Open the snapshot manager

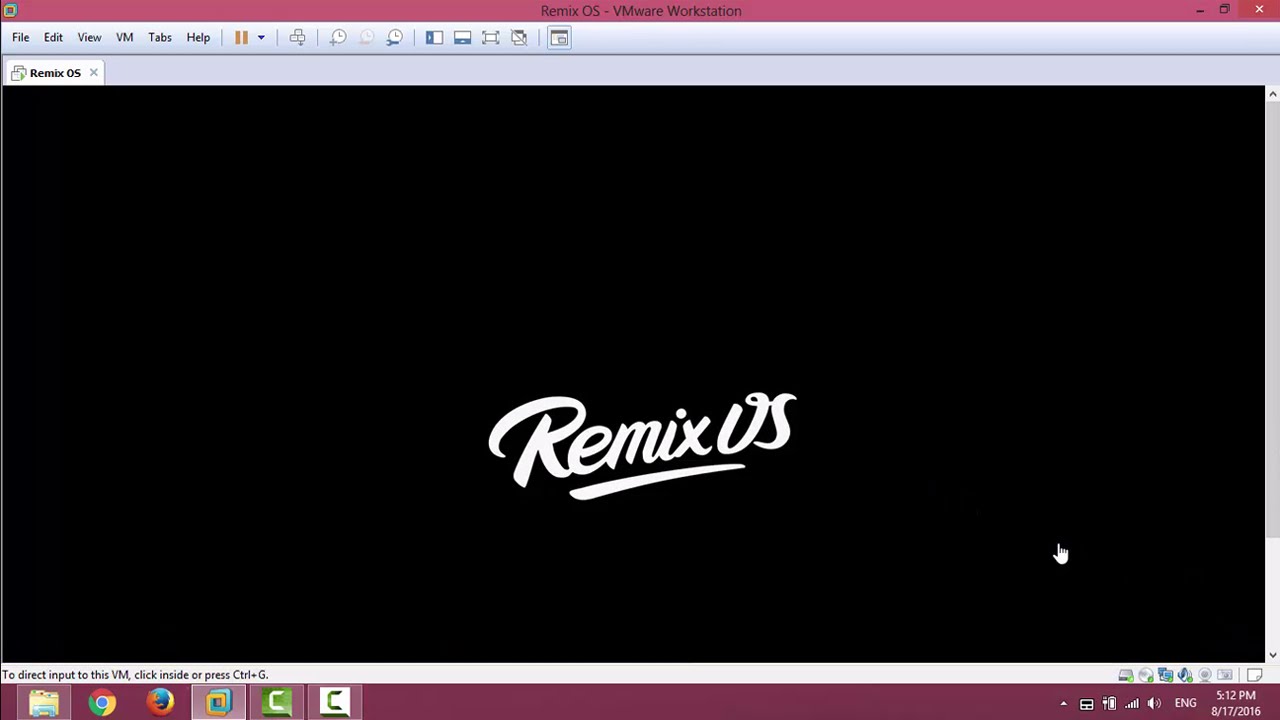(x=395, y=37)
